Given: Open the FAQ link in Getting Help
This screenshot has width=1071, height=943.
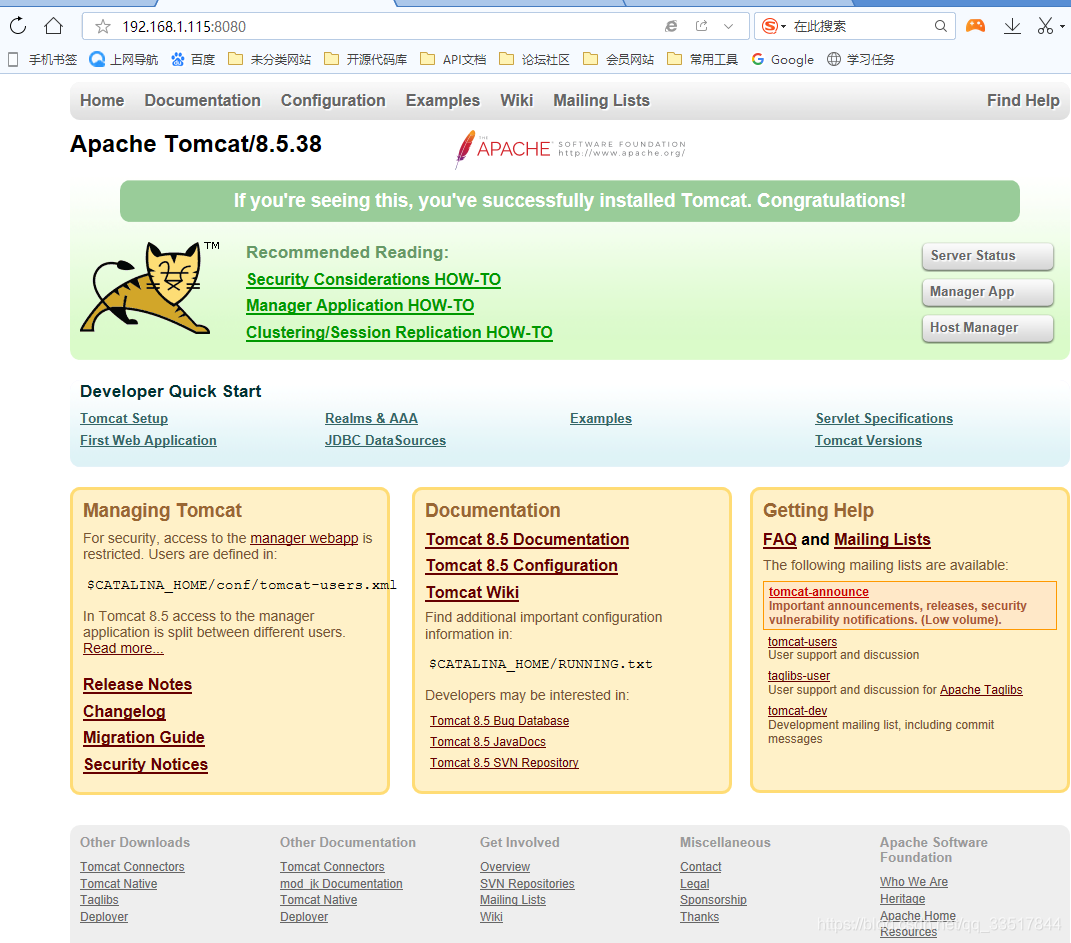Looking at the screenshot, I should coord(780,539).
